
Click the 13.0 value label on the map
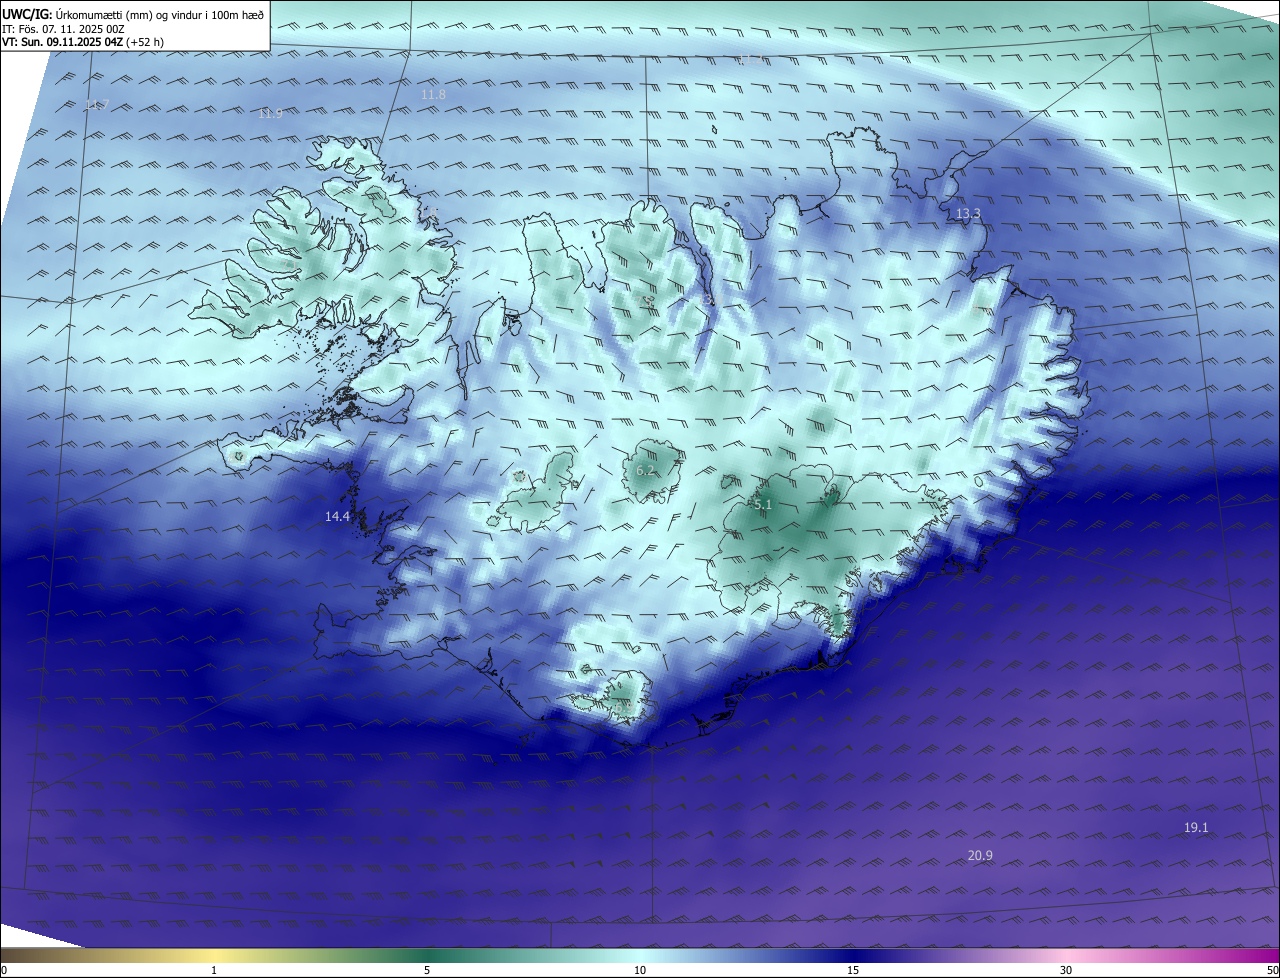(710, 300)
